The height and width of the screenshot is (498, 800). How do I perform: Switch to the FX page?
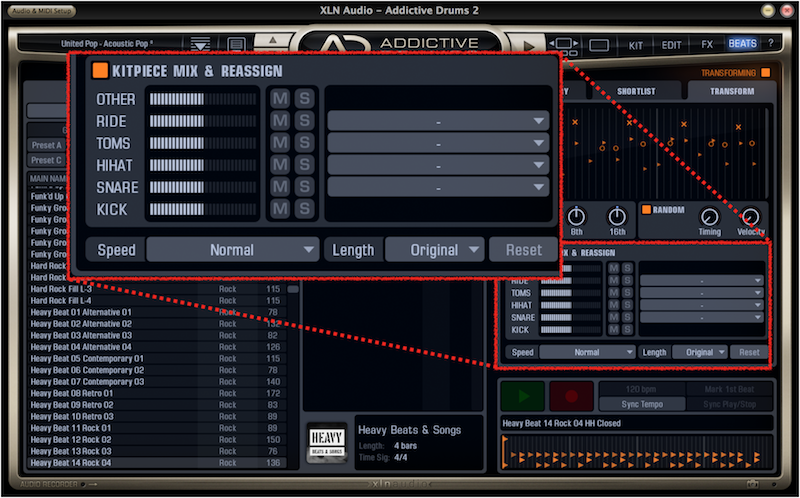coord(707,45)
